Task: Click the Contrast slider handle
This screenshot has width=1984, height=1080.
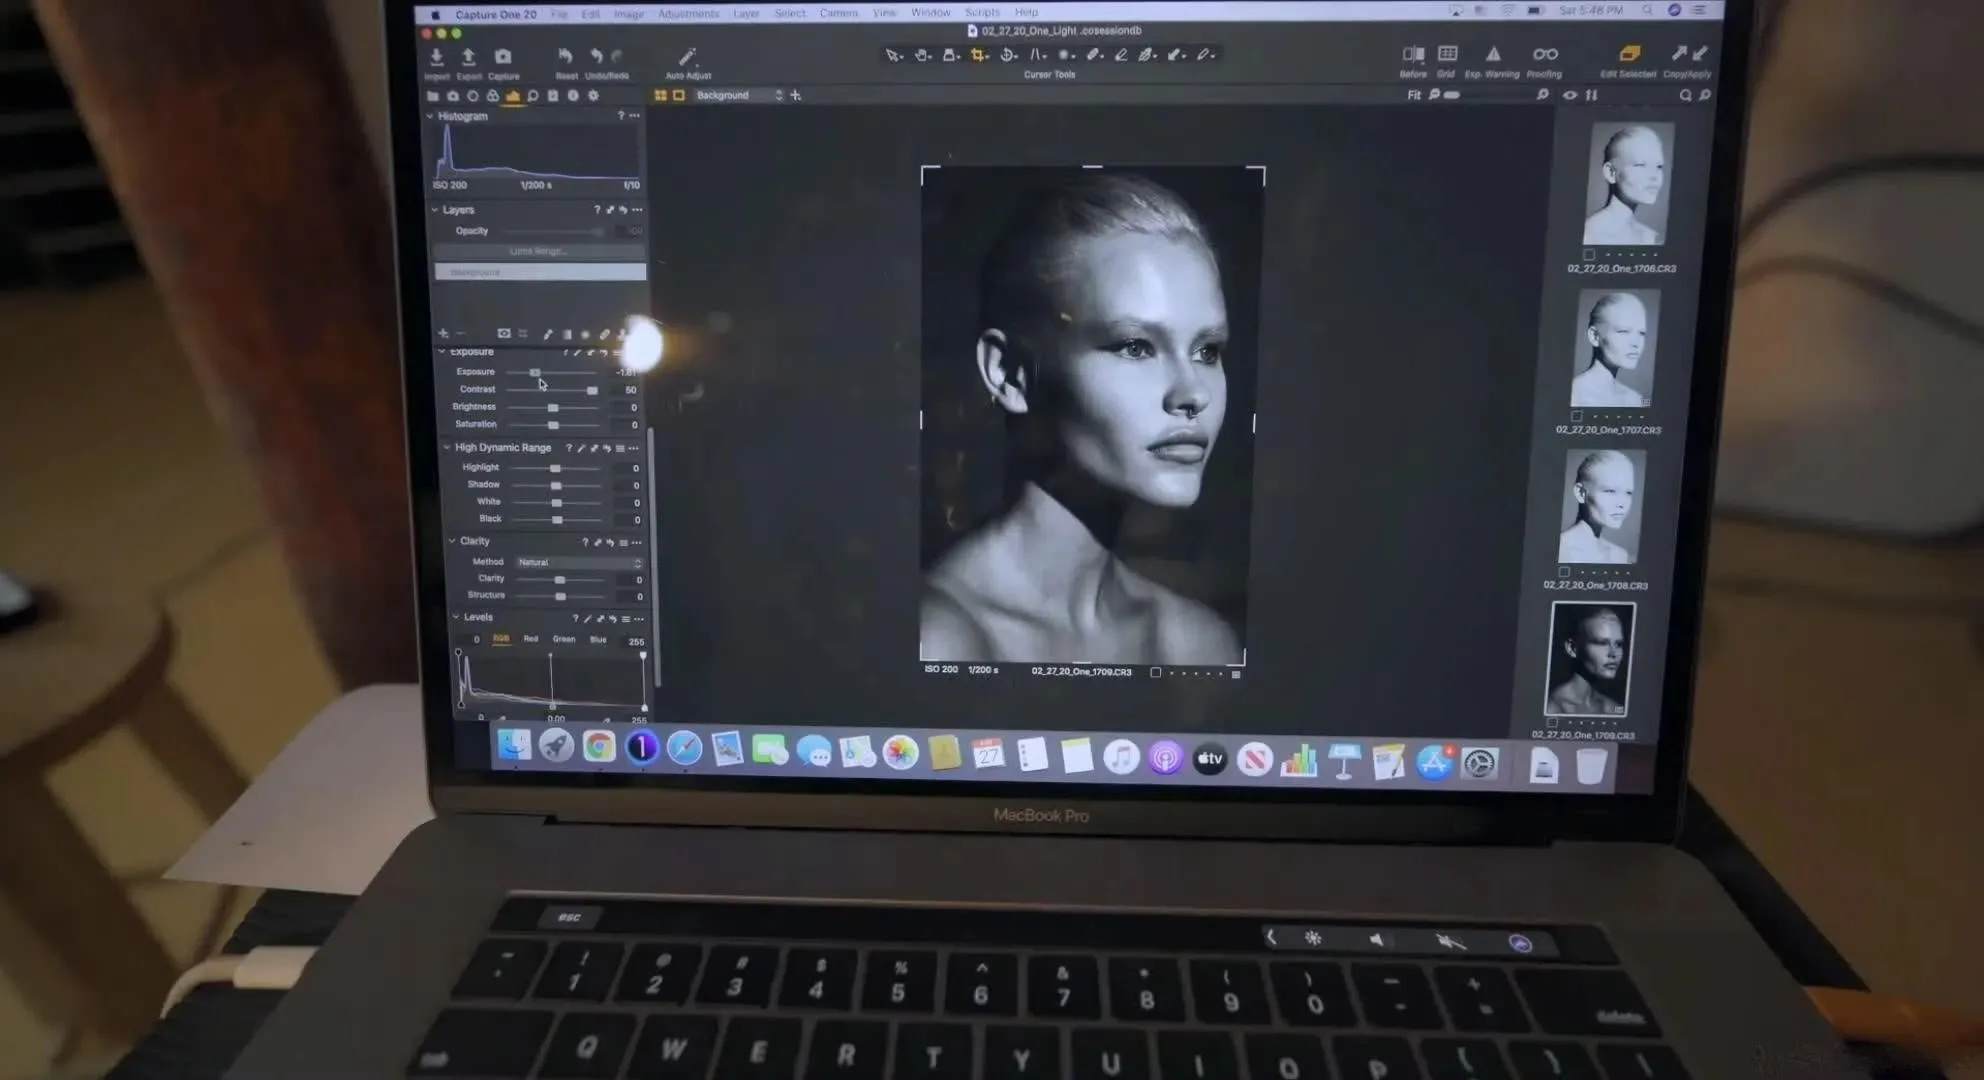Action: 592,390
